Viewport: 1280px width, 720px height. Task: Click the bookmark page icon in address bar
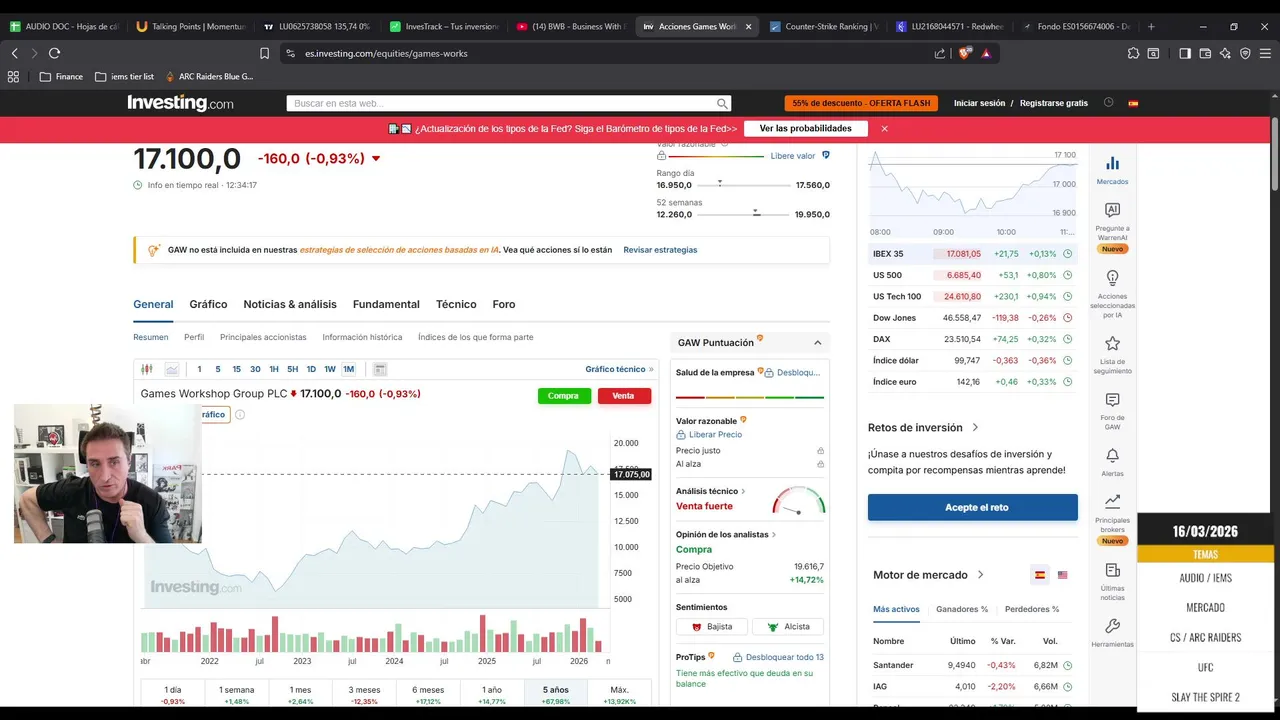click(264, 53)
